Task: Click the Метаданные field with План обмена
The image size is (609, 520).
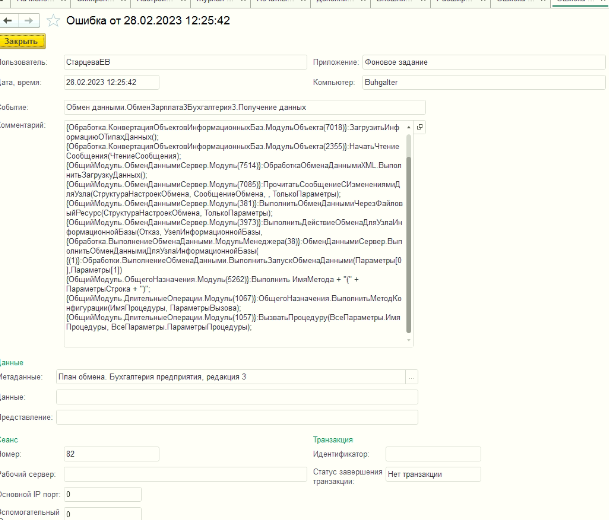Action: [x=229, y=377]
